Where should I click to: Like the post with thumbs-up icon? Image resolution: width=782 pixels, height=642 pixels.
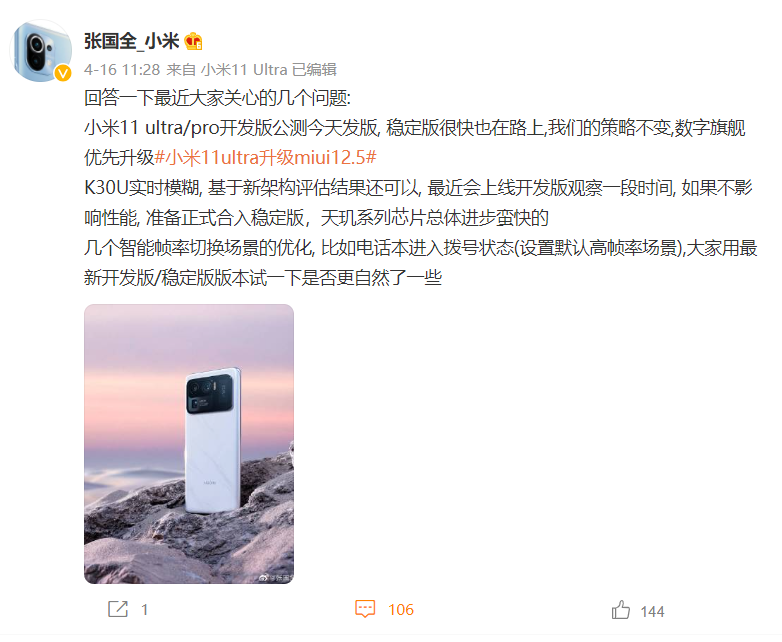click(x=621, y=610)
